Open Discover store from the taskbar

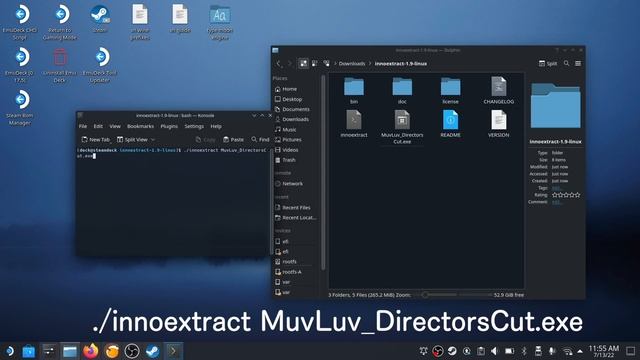coord(29,351)
